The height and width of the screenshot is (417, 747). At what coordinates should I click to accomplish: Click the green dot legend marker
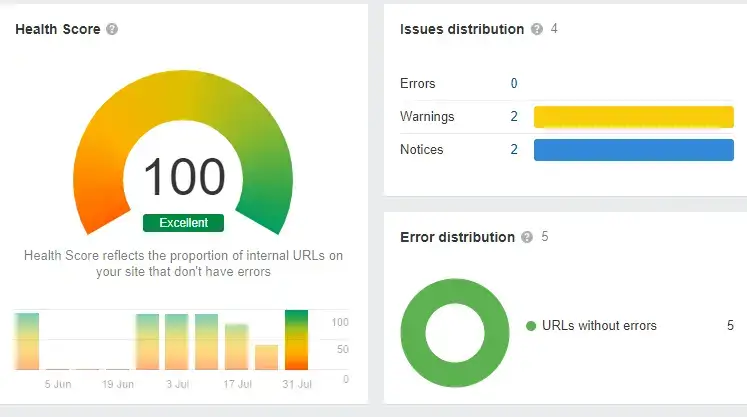pos(531,326)
